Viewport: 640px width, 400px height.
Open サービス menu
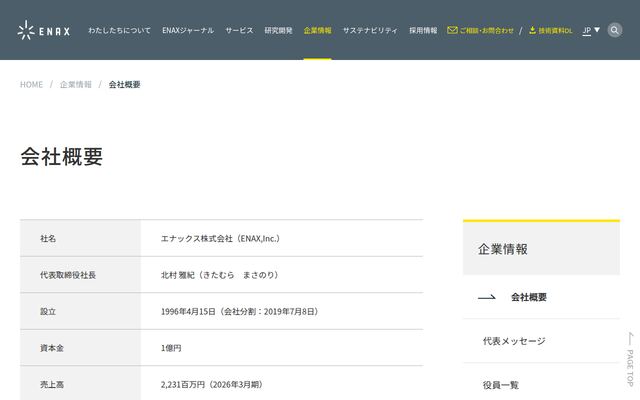pos(239,31)
